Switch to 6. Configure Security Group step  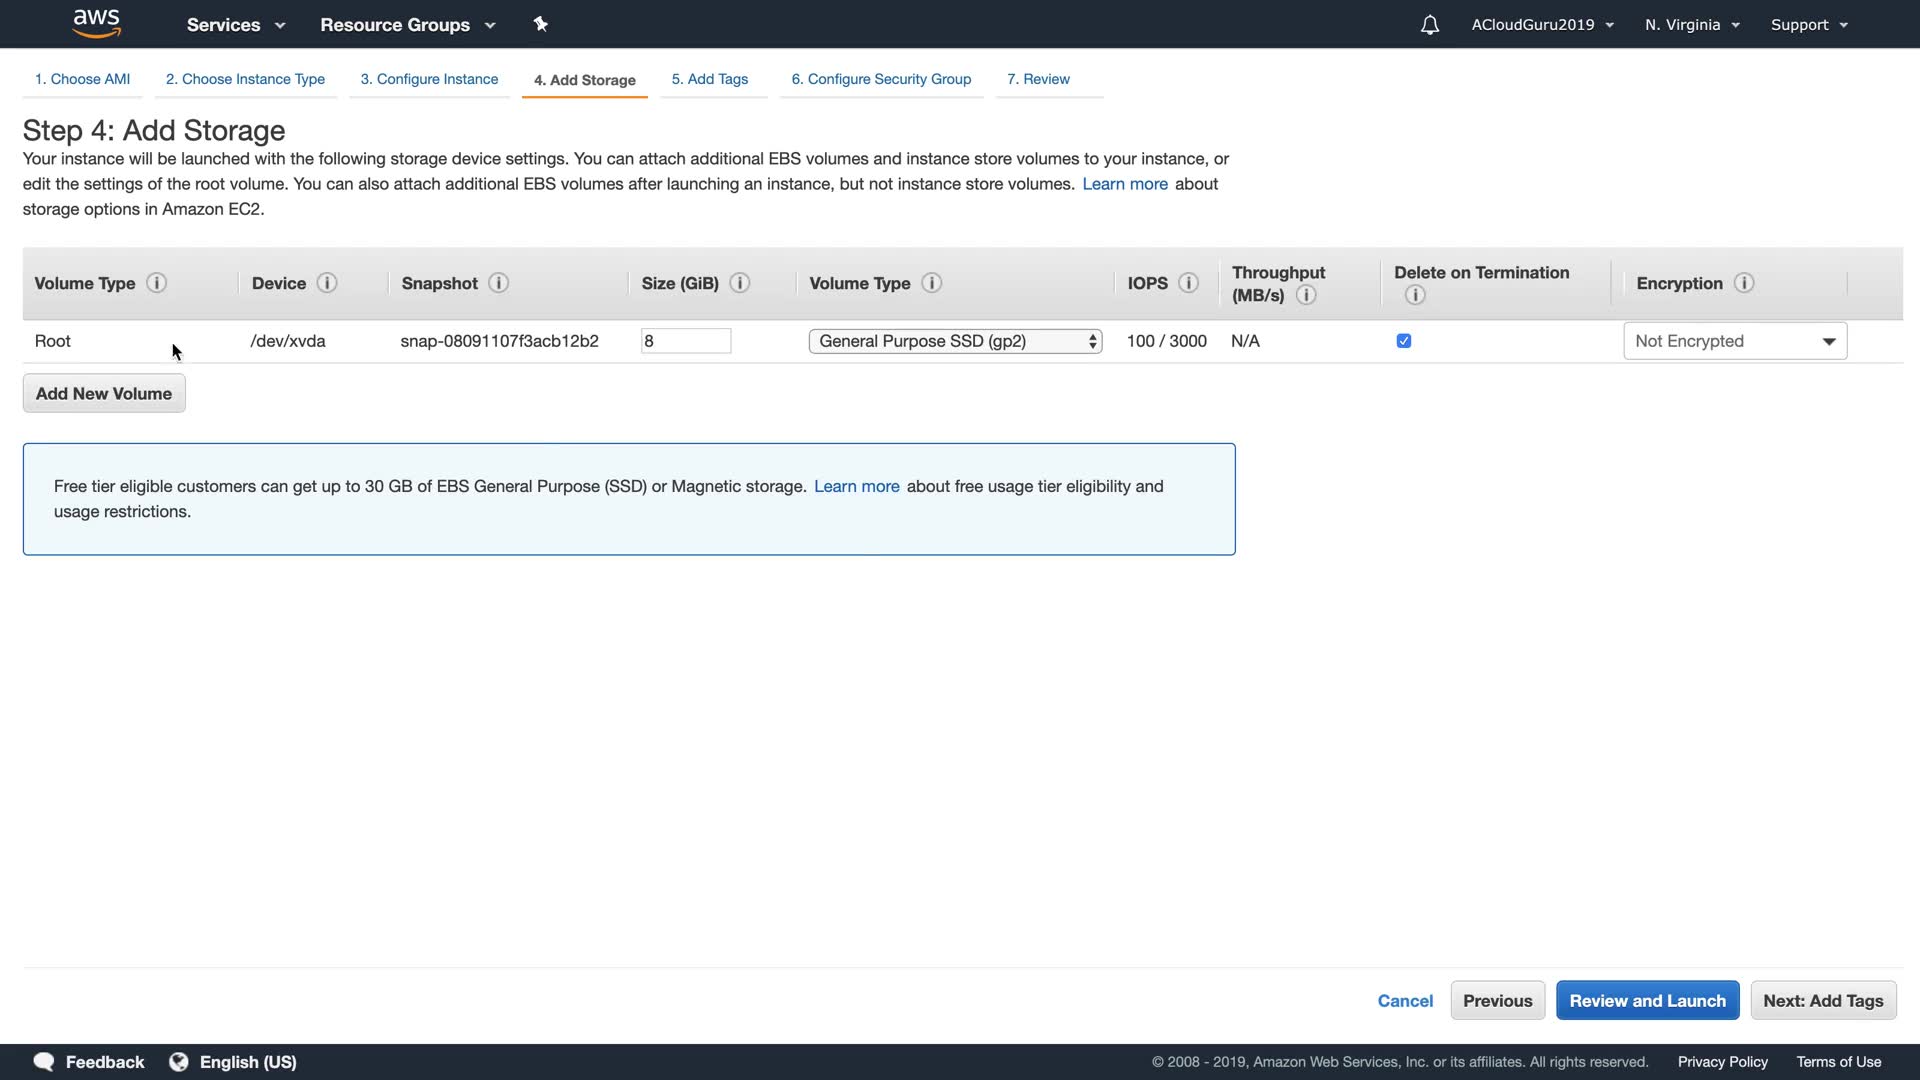pos(880,79)
